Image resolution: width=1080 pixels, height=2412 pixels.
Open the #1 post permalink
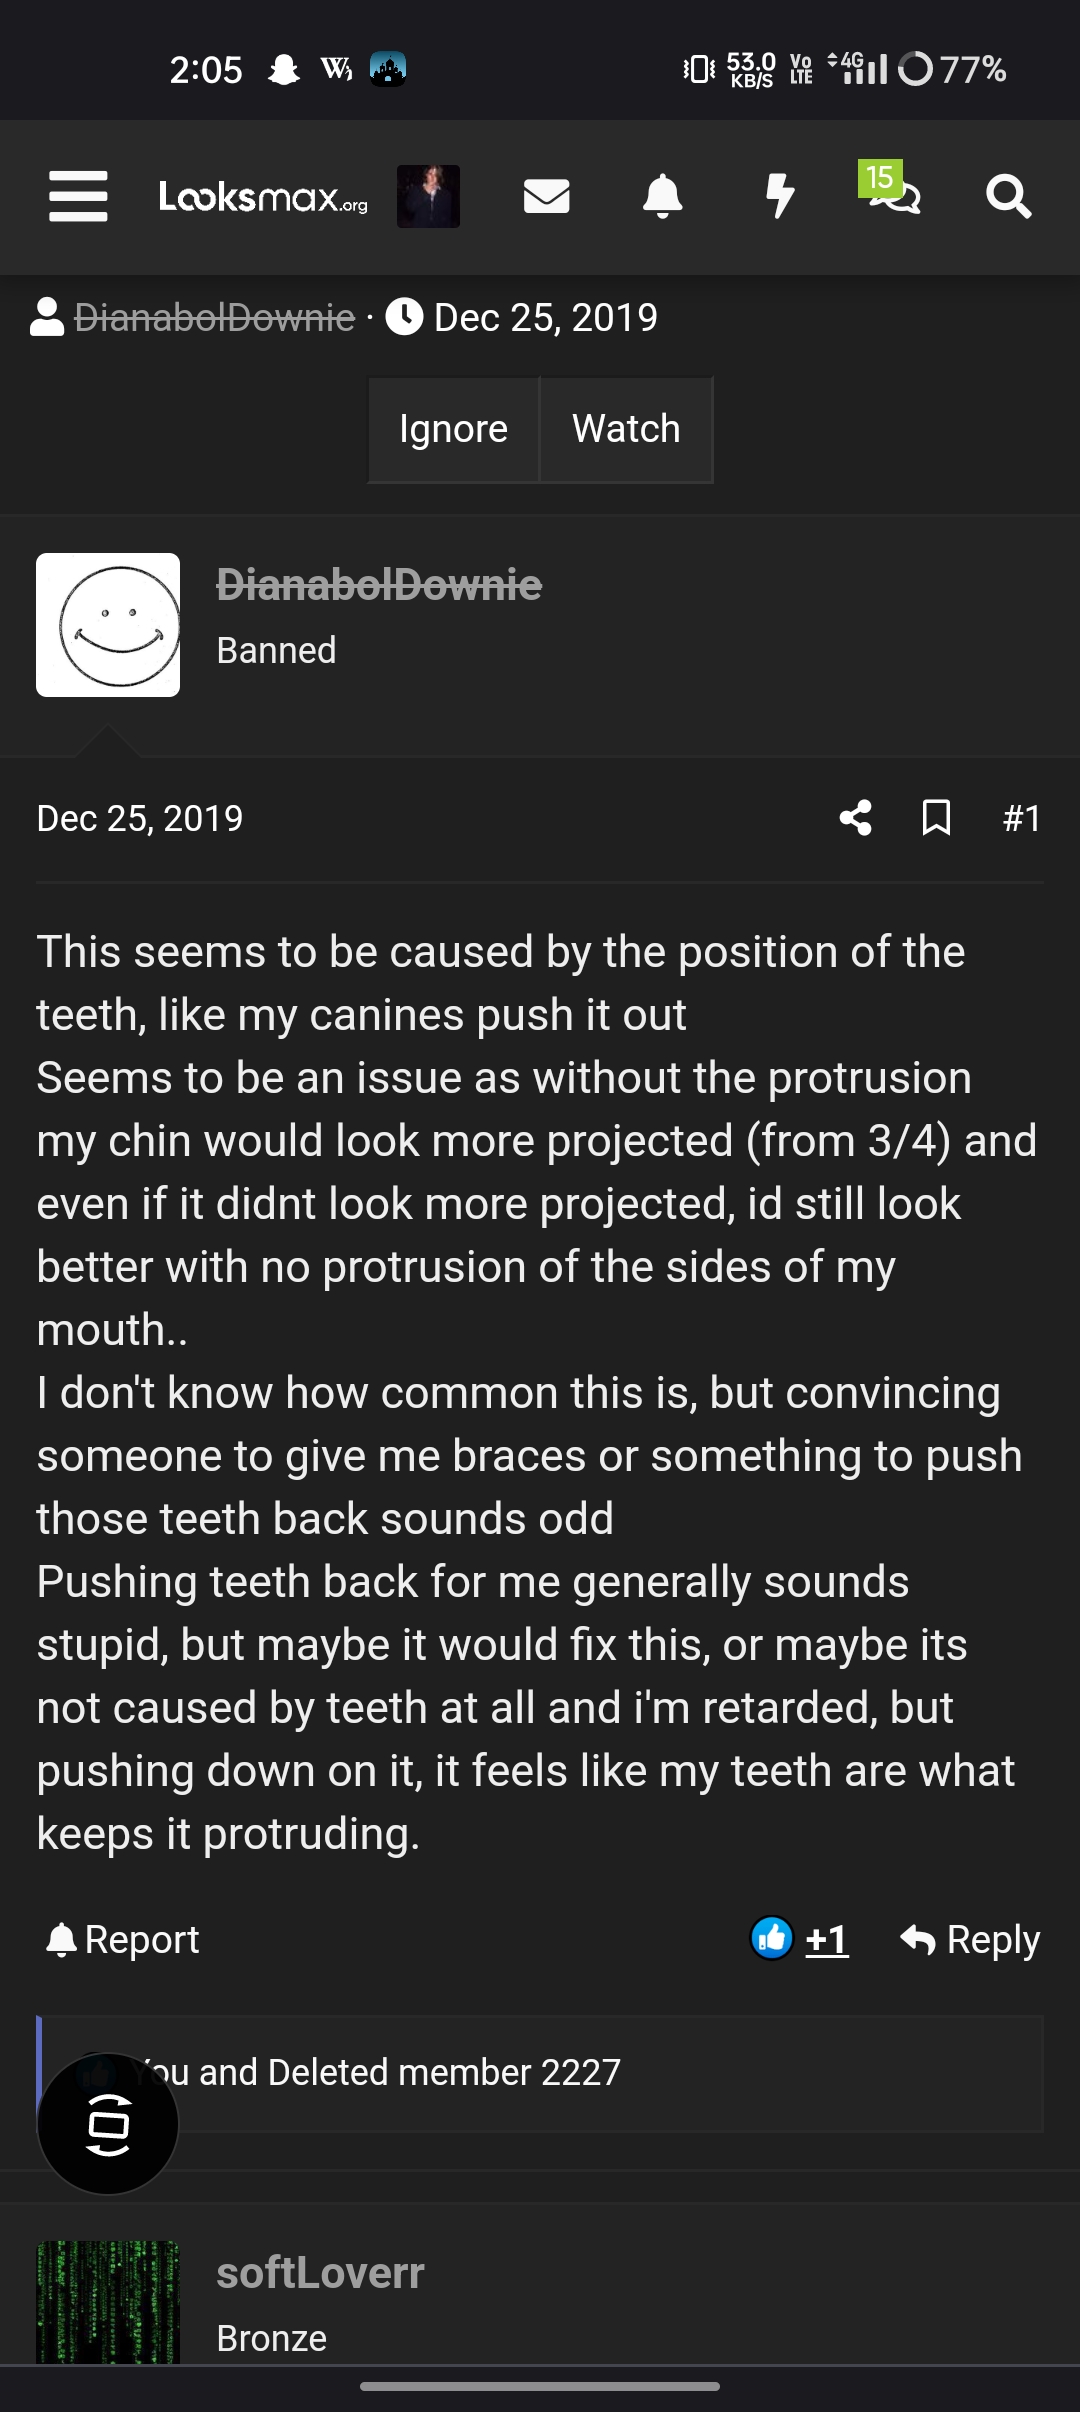pos(1022,818)
